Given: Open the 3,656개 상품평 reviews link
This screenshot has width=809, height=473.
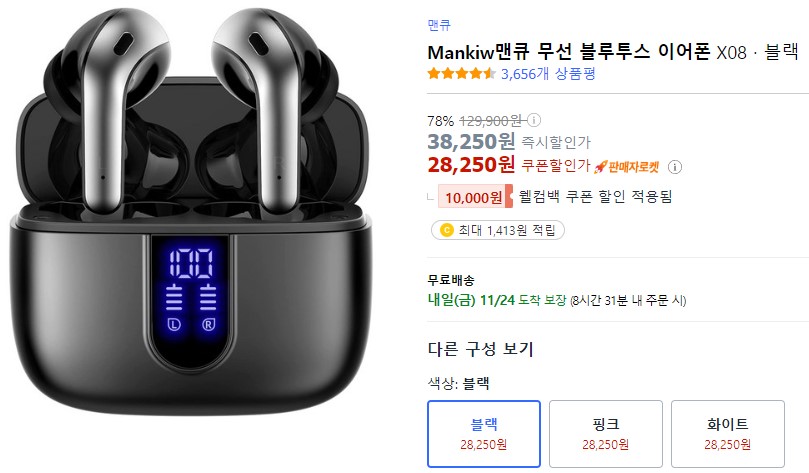Looking at the screenshot, I should pyautogui.click(x=548, y=74).
